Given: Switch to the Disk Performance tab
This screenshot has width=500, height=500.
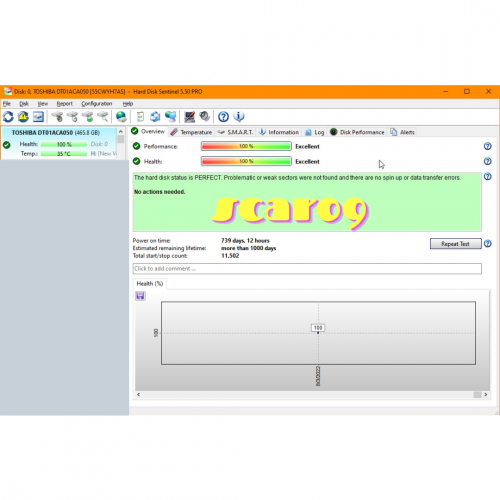Looking at the screenshot, I should click(x=357, y=132).
